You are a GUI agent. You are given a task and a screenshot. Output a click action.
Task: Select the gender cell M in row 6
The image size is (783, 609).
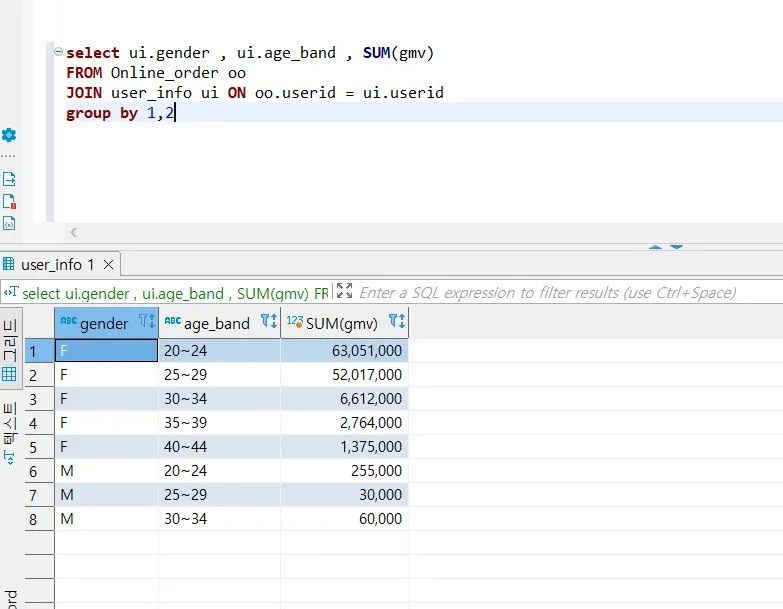point(106,470)
